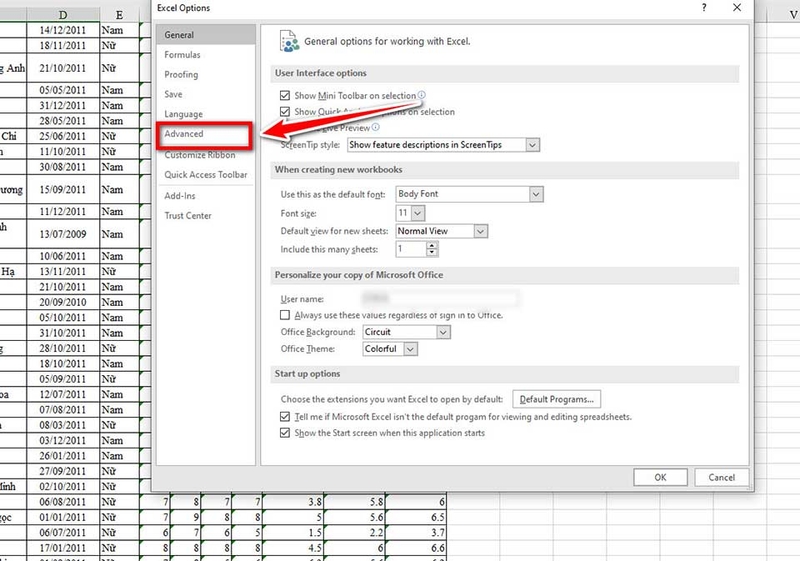Click cell with date 13/07/2009
Screen dimensions: 800x561
(63, 234)
